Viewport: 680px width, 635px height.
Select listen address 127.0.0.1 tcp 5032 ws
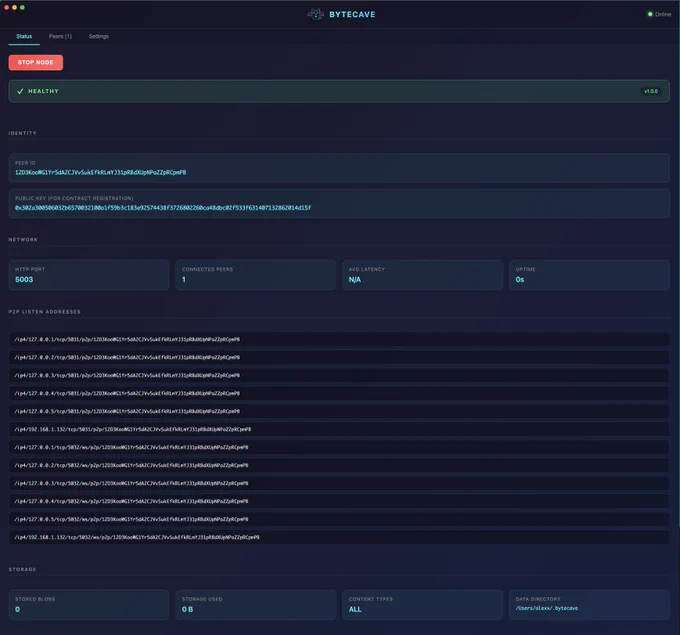point(339,447)
